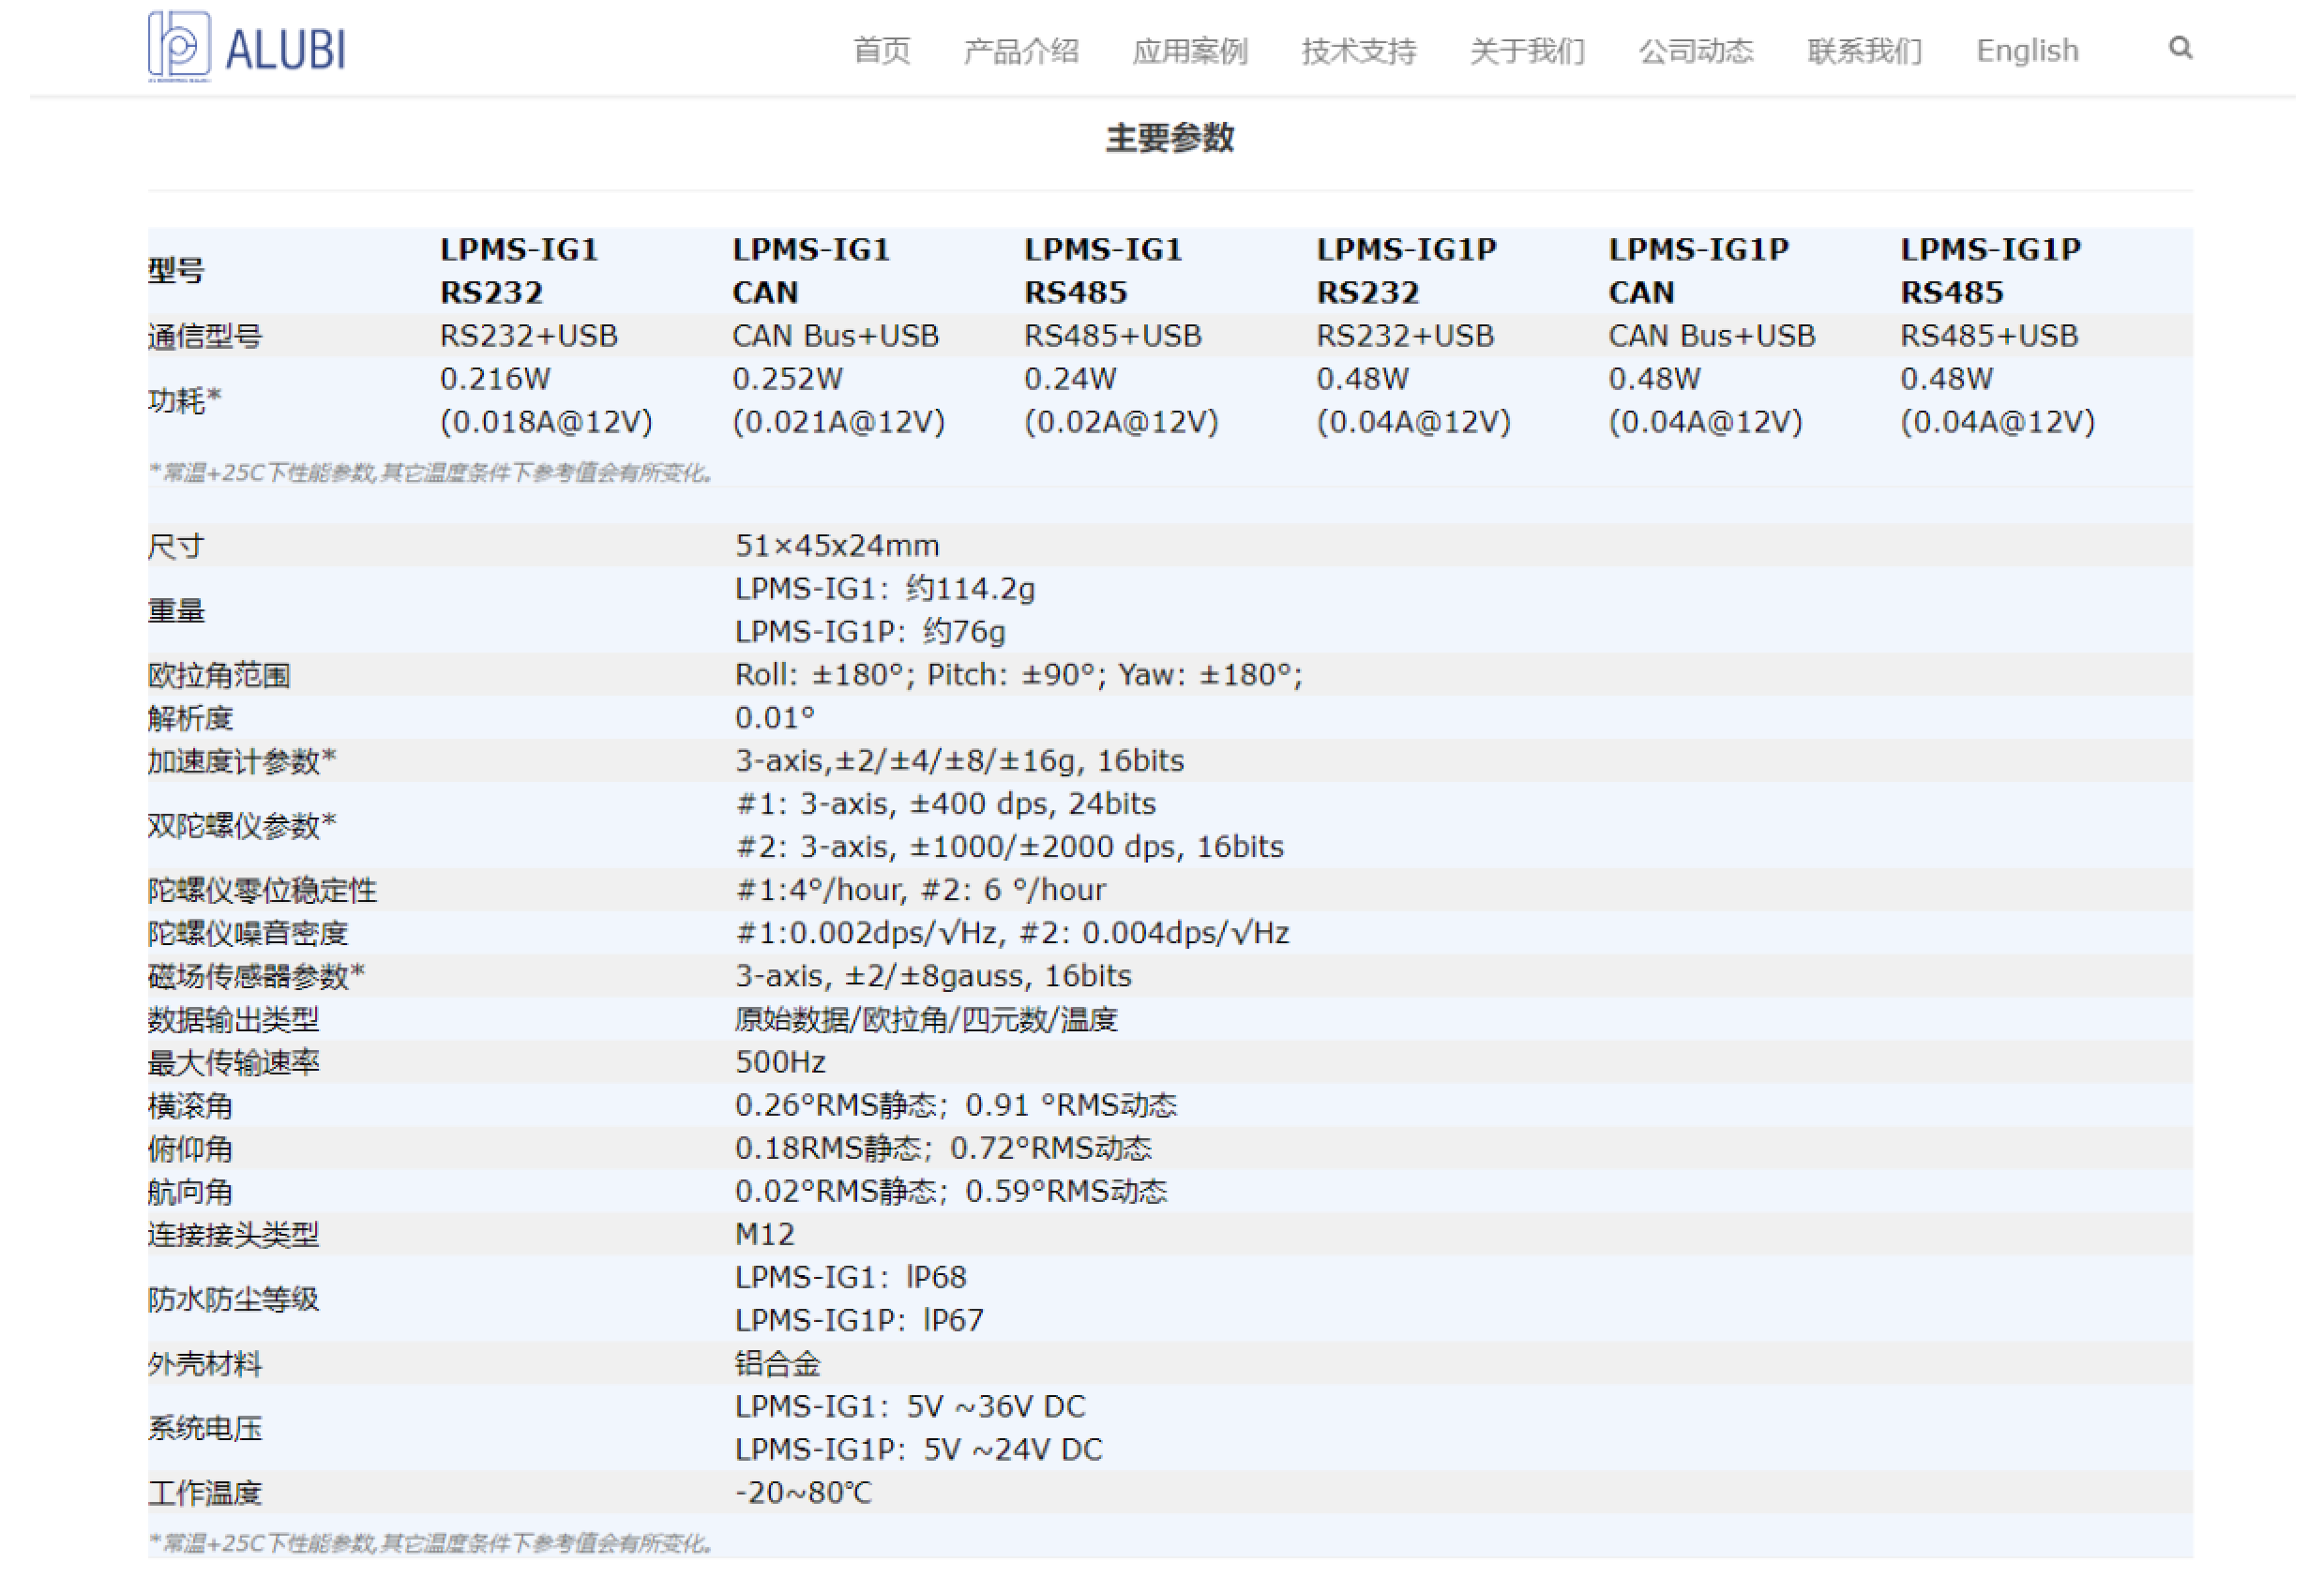Open 应用案例 navigation item
The height and width of the screenshot is (1592, 2324).
[x=1189, y=50]
